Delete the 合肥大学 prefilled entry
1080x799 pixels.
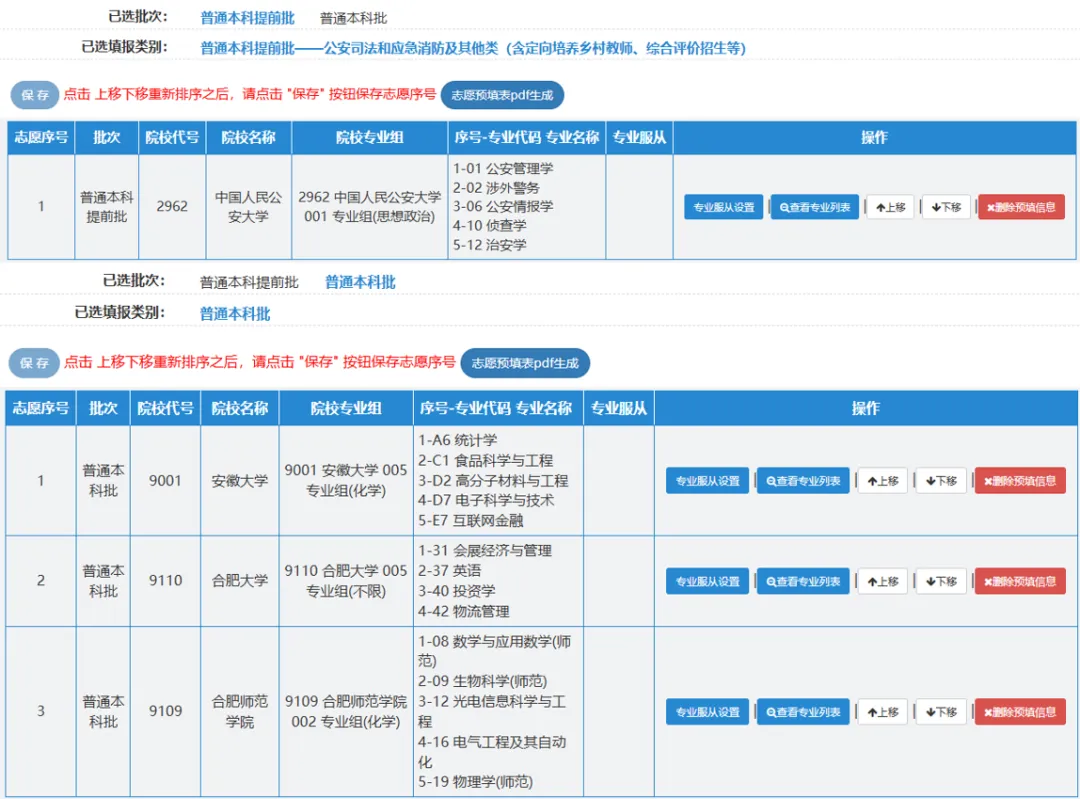(x=1020, y=581)
